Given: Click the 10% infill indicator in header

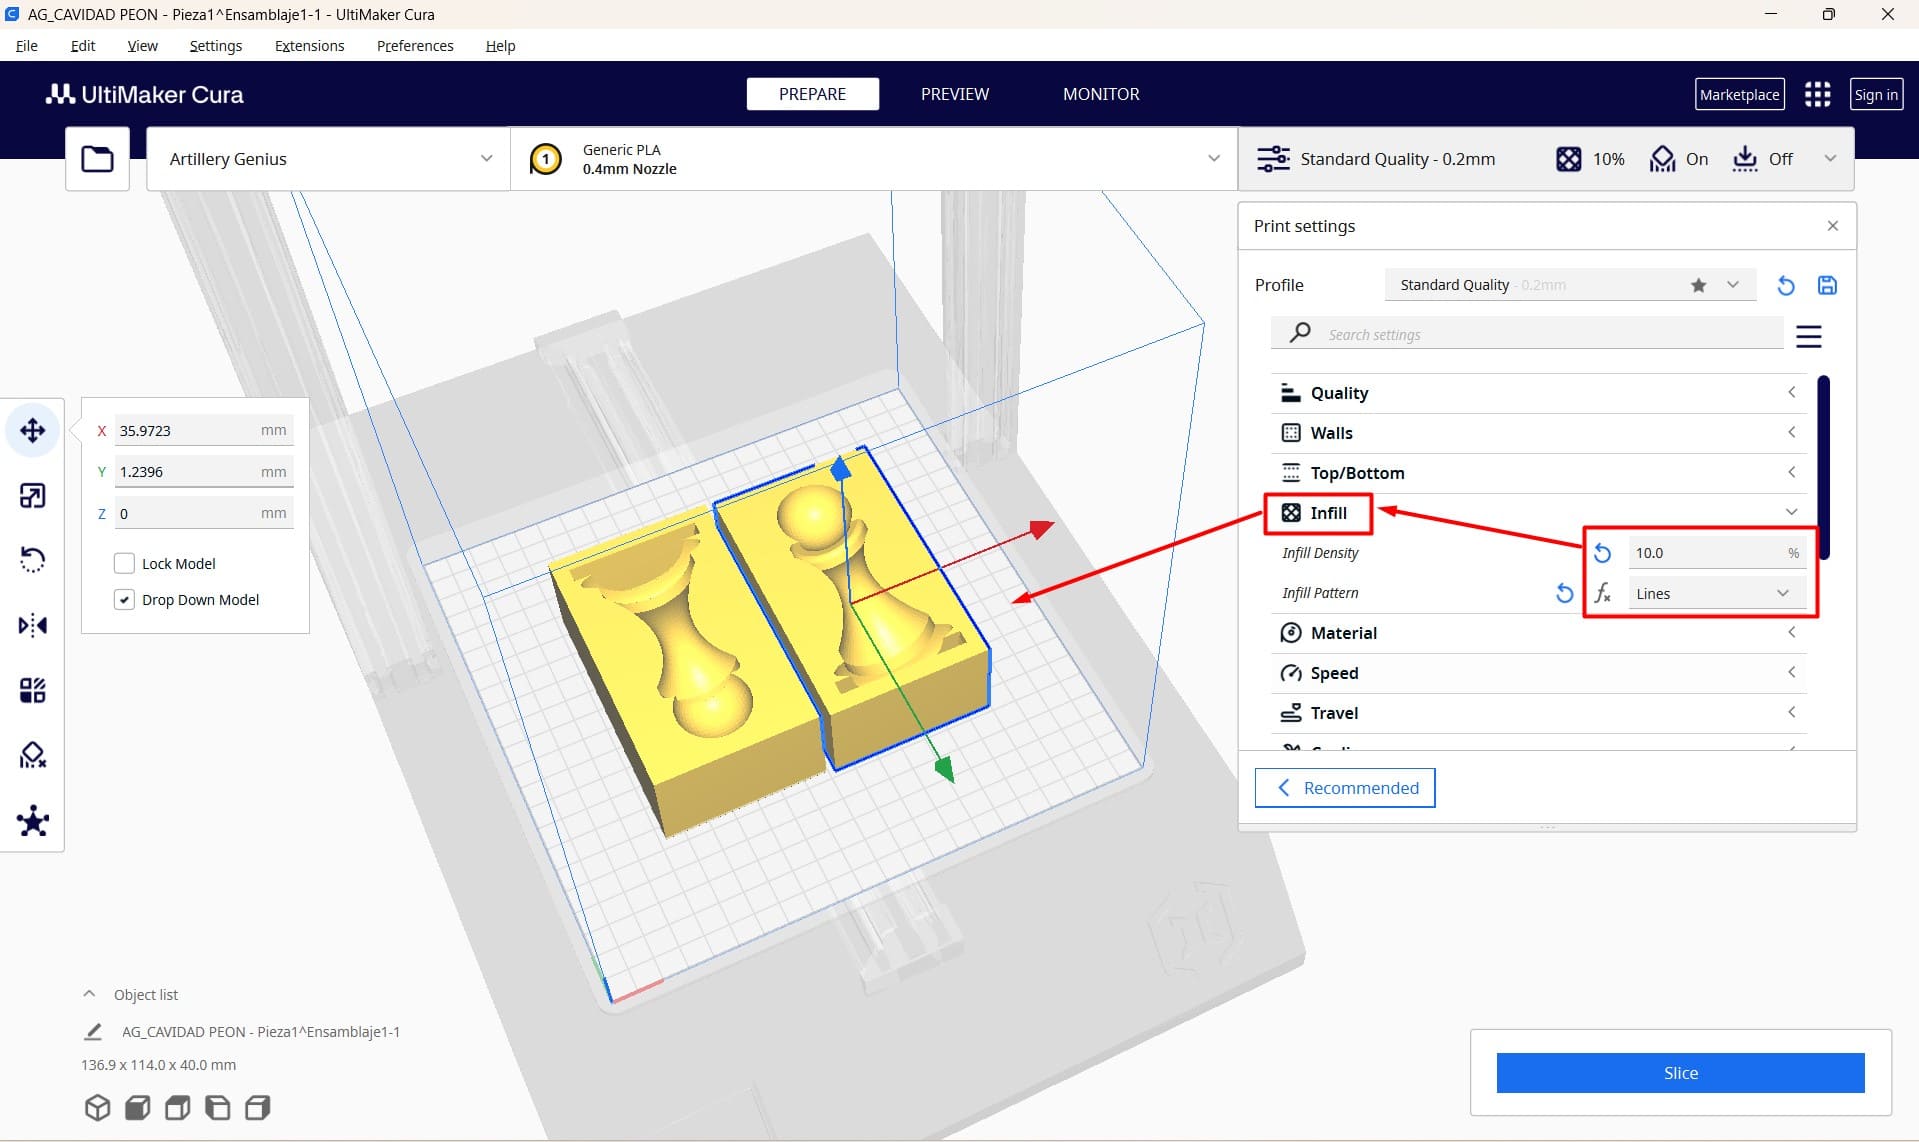Looking at the screenshot, I should 1590,159.
